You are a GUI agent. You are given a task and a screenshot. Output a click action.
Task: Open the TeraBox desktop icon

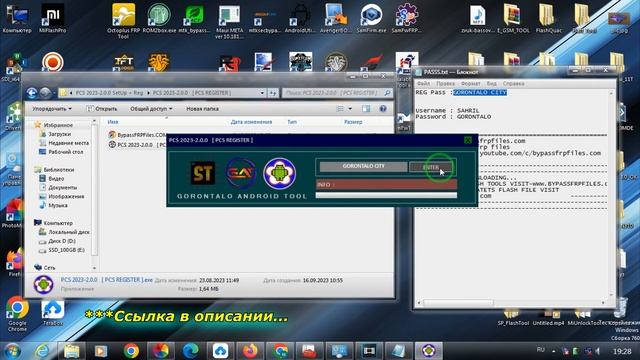pos(53,313)
